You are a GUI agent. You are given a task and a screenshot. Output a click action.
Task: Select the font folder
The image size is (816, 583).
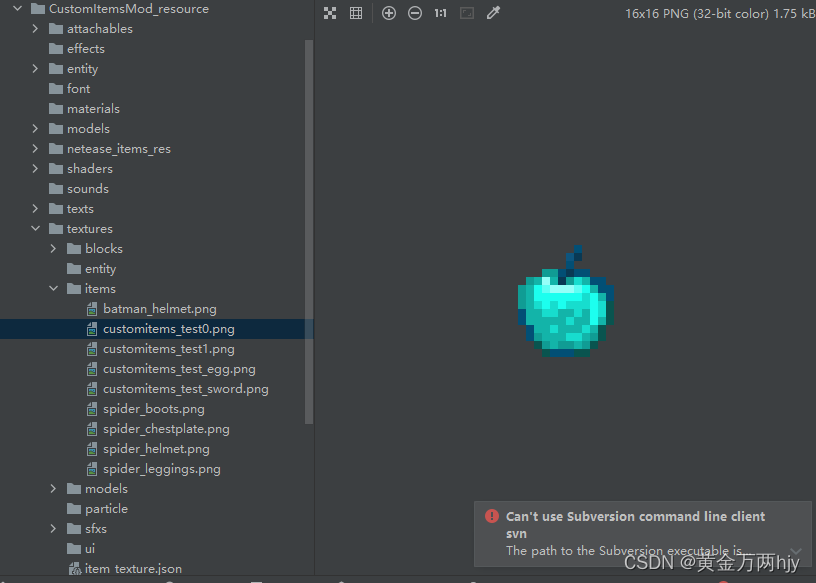click(x=79, y=89)
